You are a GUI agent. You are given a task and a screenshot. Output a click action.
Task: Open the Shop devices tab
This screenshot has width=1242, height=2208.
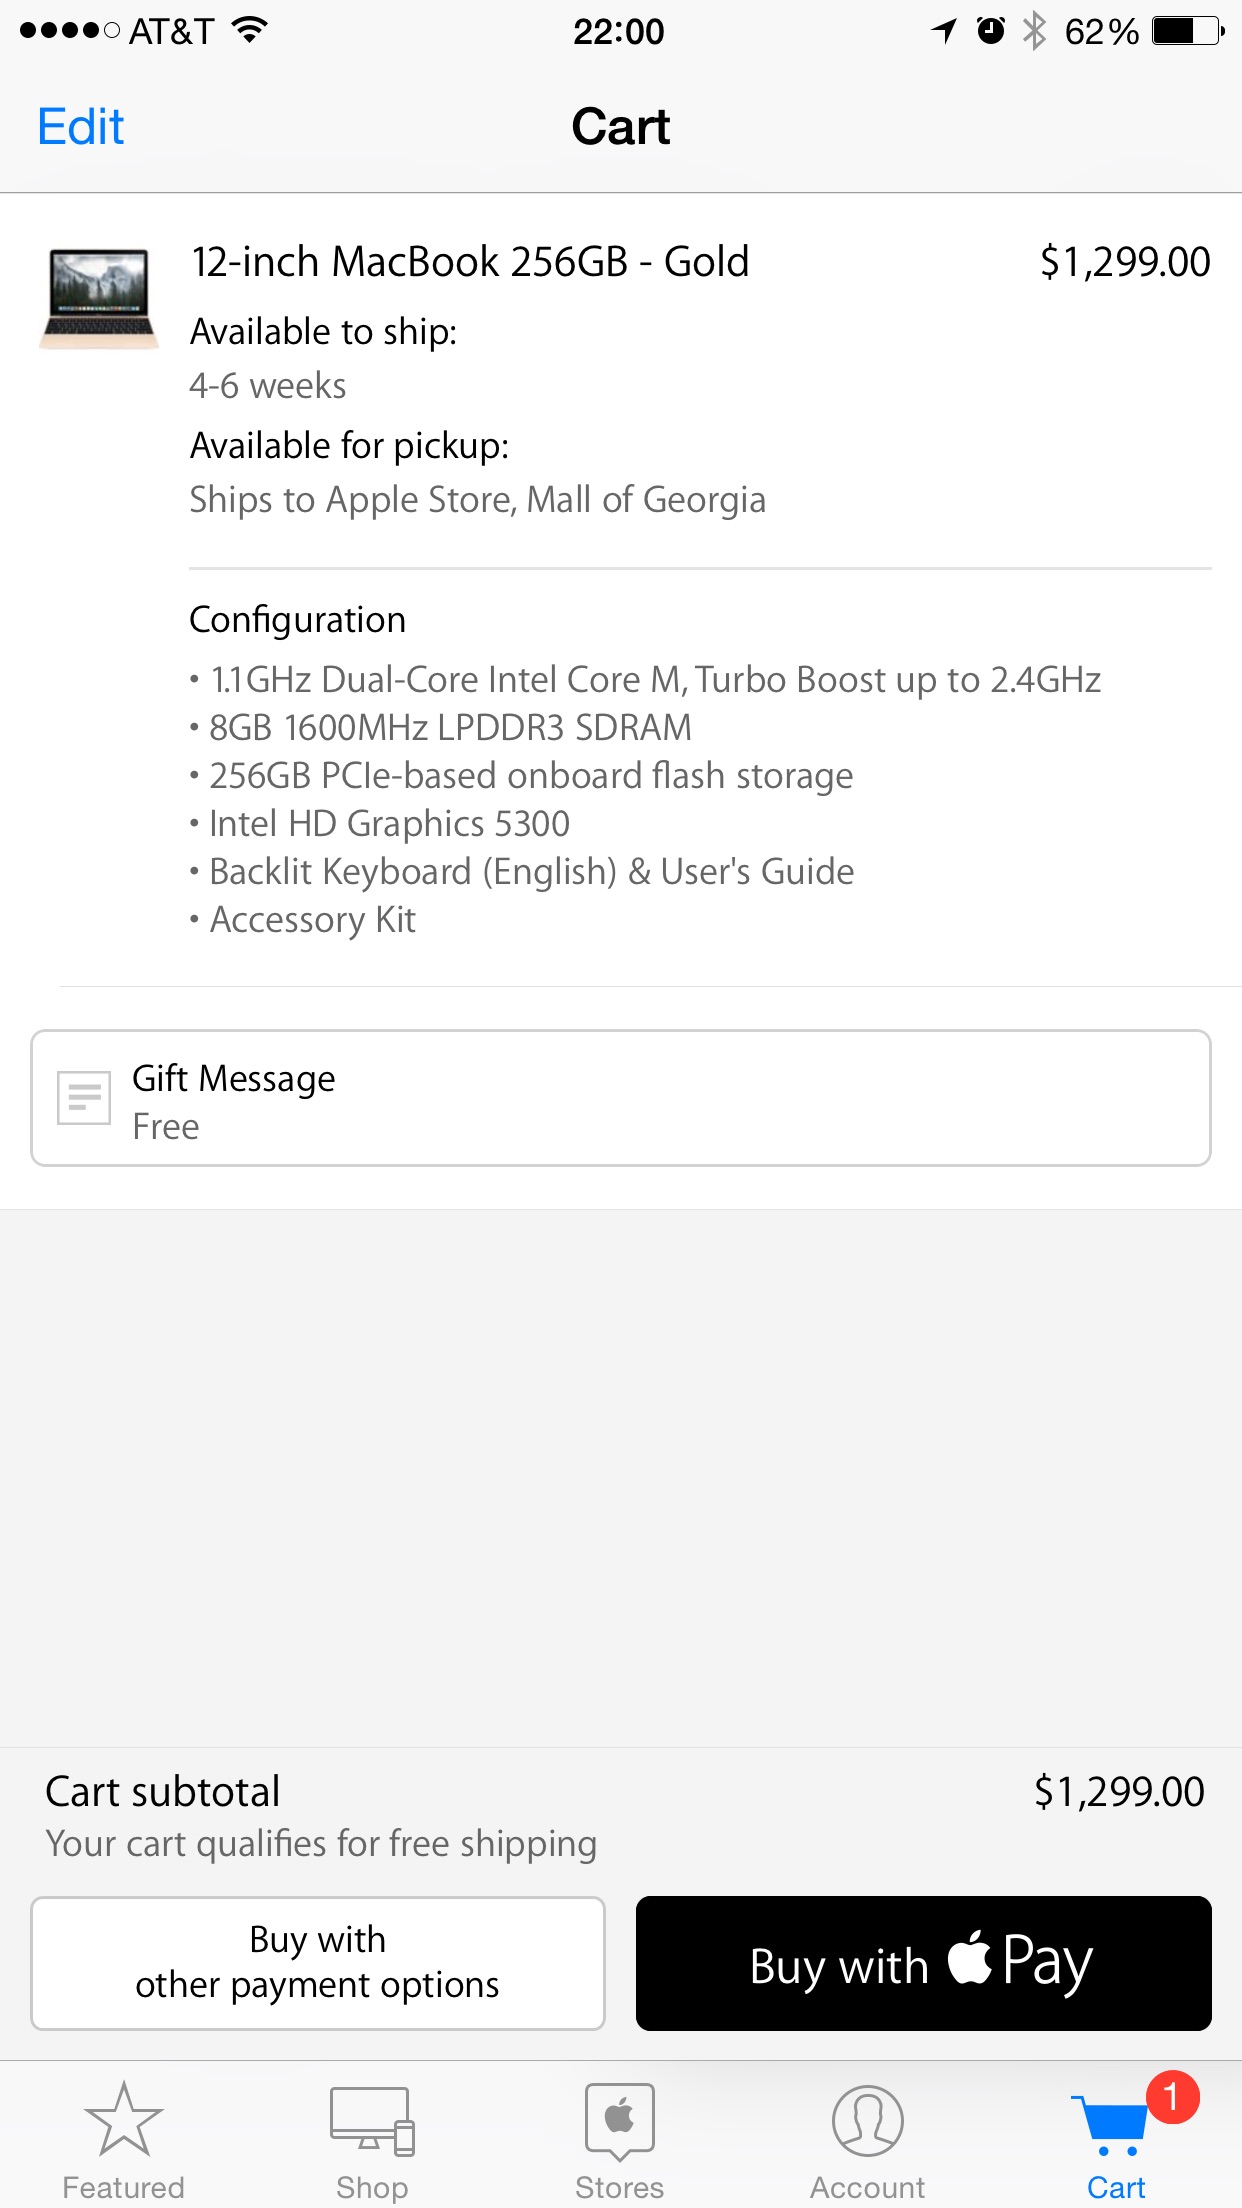(x=371, y=2140)
